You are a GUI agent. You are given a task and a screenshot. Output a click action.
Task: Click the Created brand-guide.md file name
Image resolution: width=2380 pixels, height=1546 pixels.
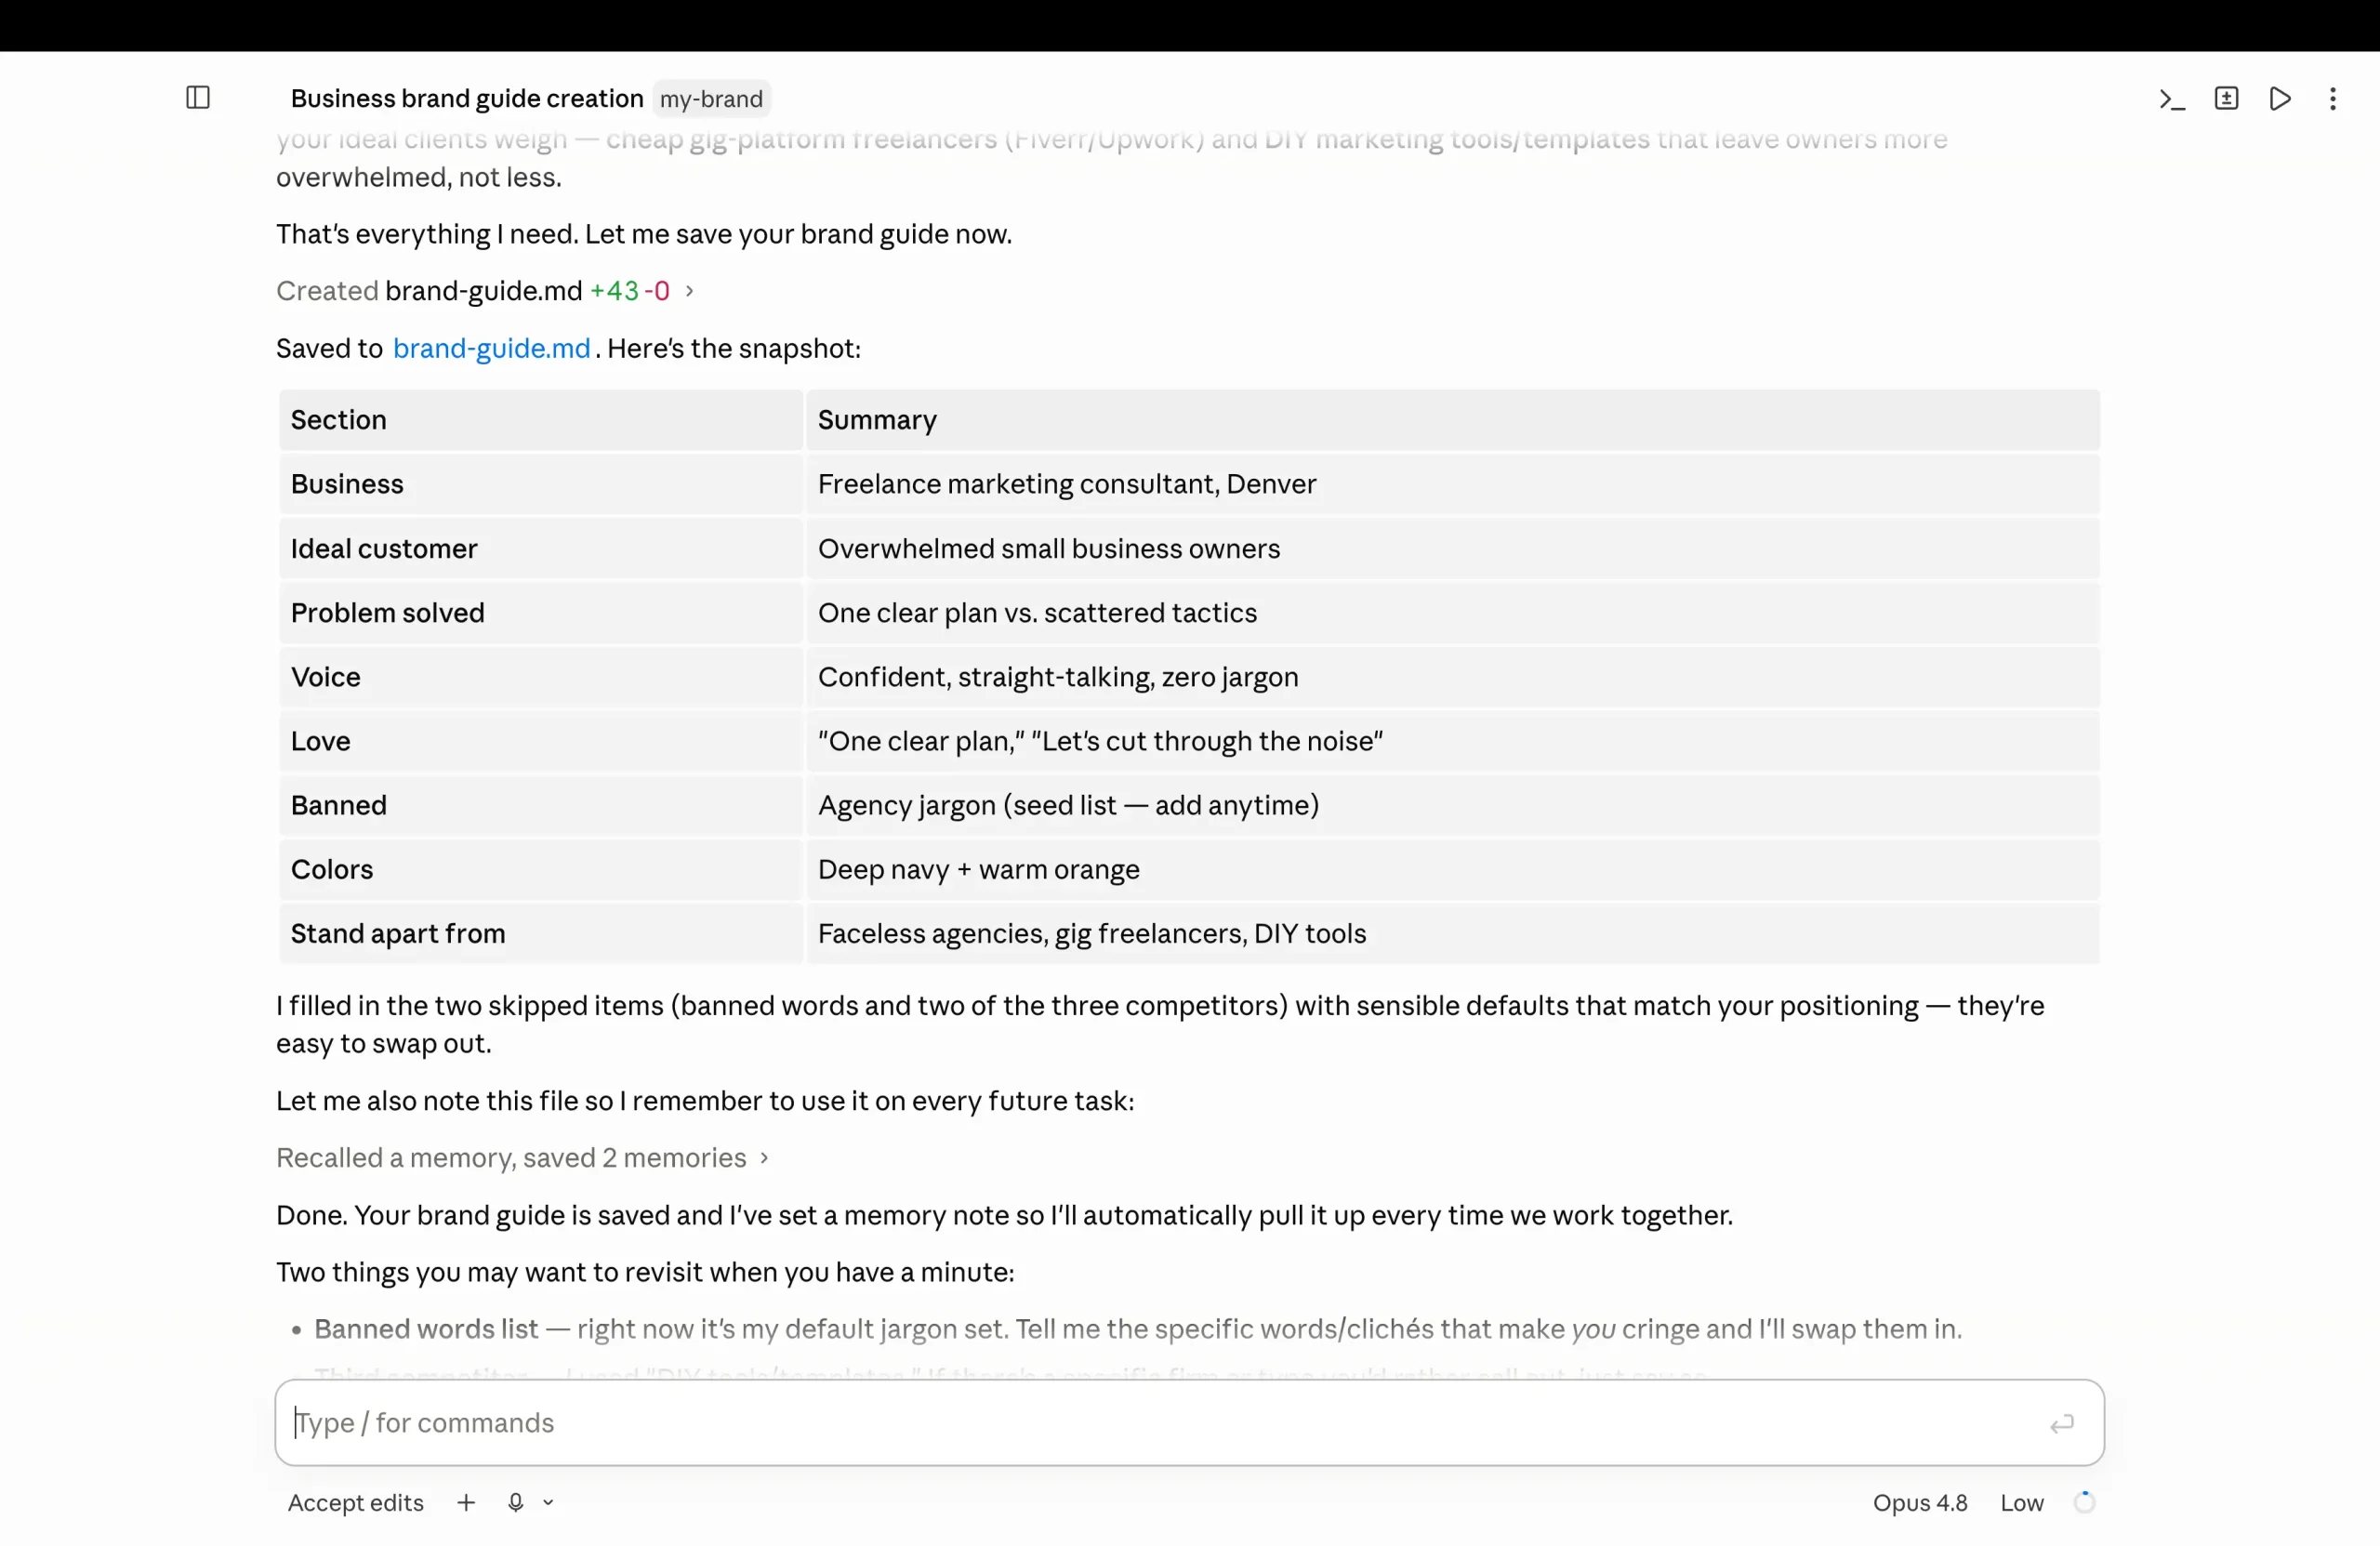point(483,291)
